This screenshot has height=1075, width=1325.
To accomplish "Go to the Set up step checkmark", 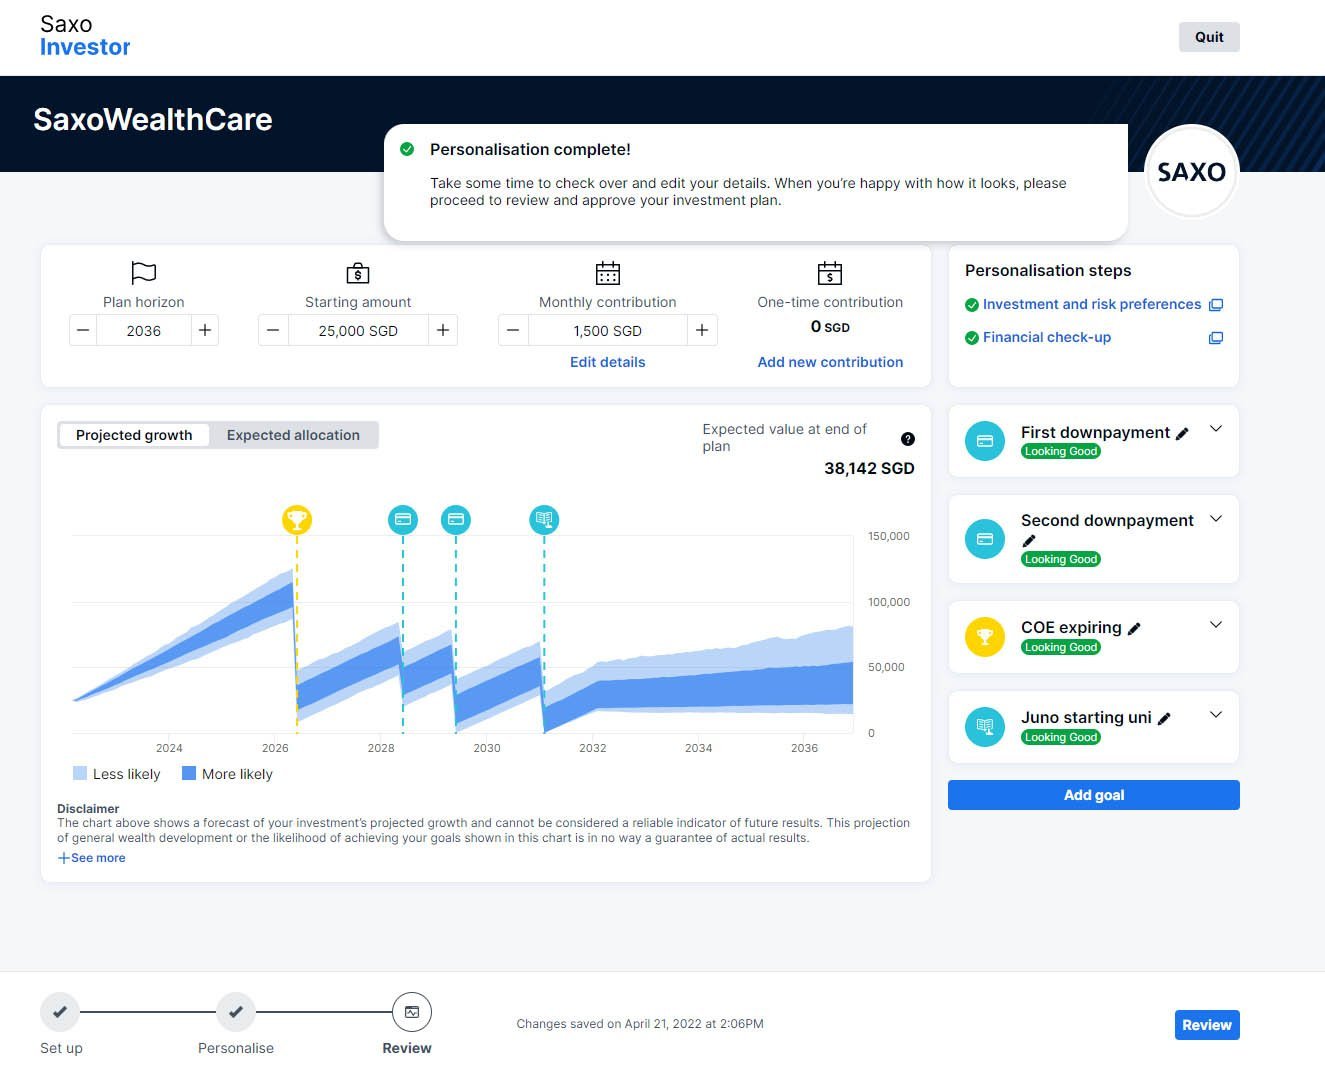I will (60, 1012).
